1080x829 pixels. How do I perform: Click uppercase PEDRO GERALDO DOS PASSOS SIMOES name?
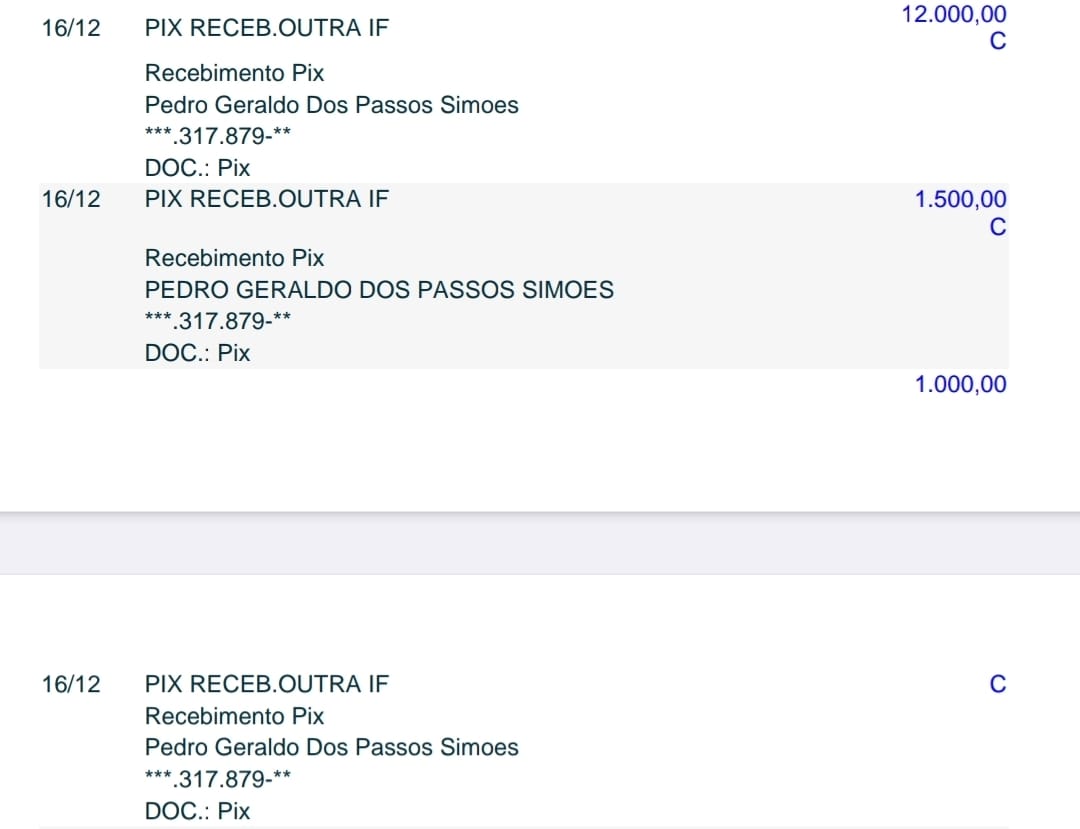pyautogui.click(x=379, y=290)
